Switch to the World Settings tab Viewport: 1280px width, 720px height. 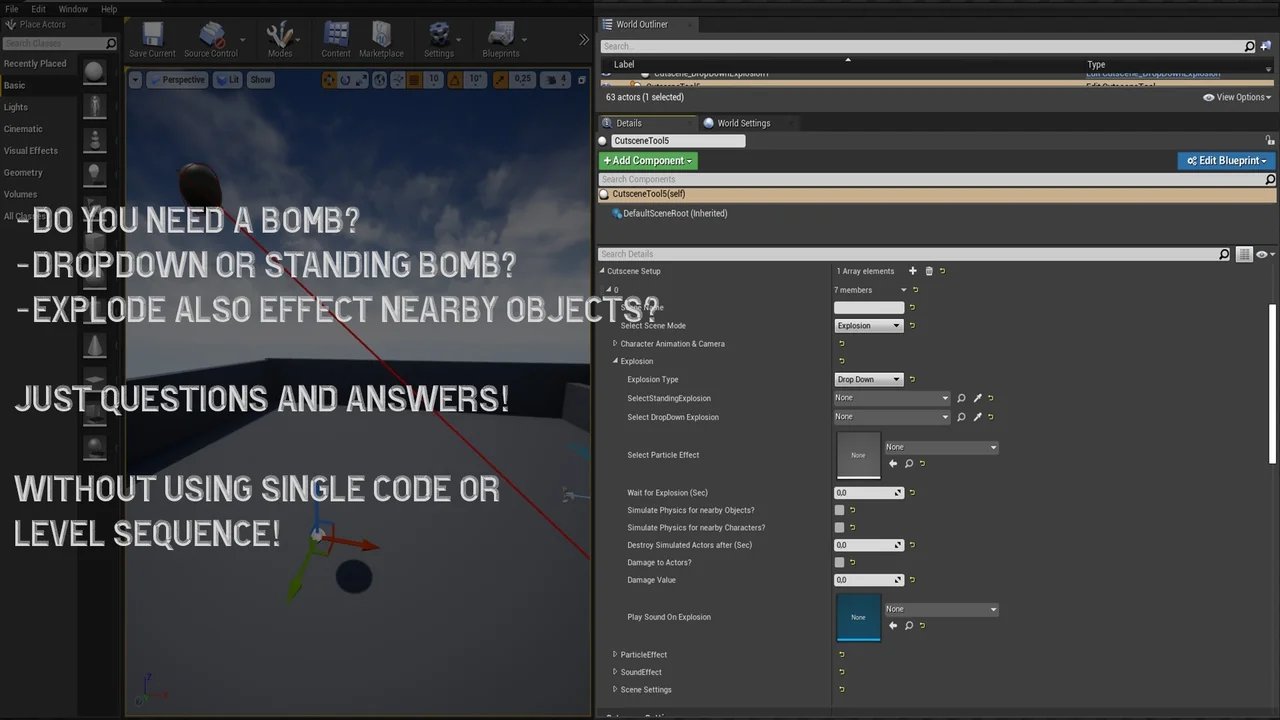click(x=743, y=123)
